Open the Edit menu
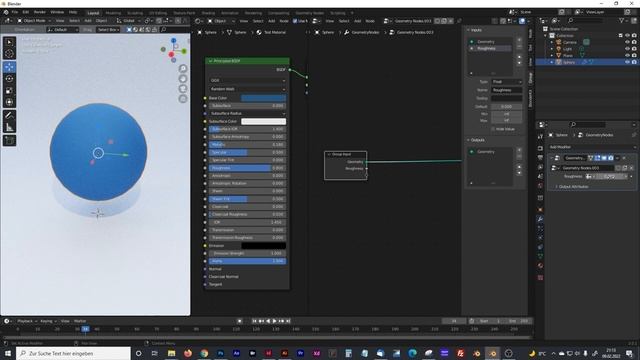The height and width of the screenshot is (360, 640). [x=26, y=12]
